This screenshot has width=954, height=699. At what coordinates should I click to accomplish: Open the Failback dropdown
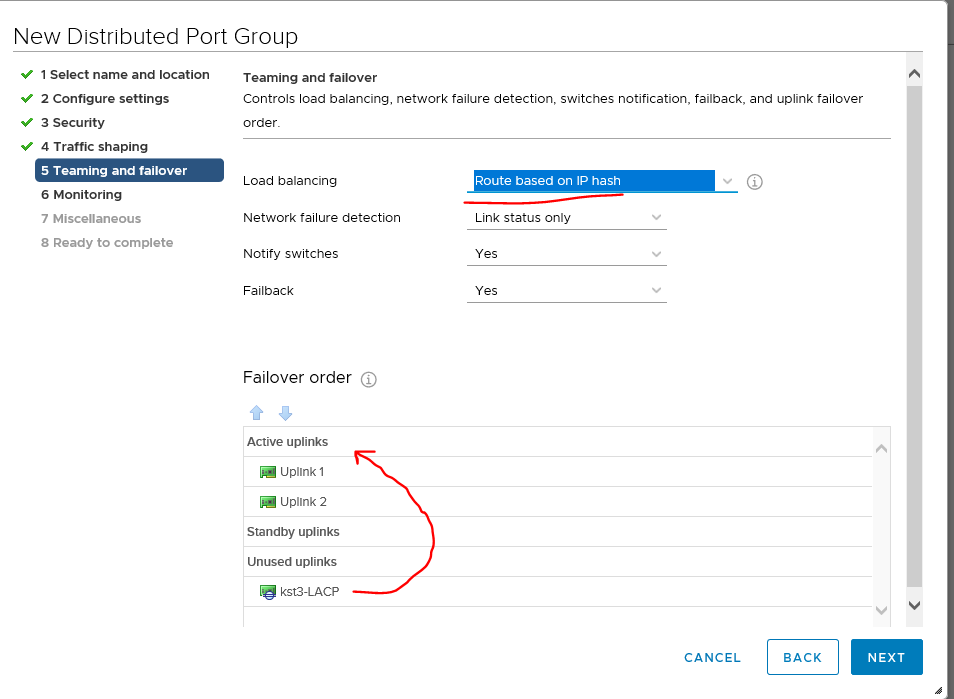click(657, 290)
